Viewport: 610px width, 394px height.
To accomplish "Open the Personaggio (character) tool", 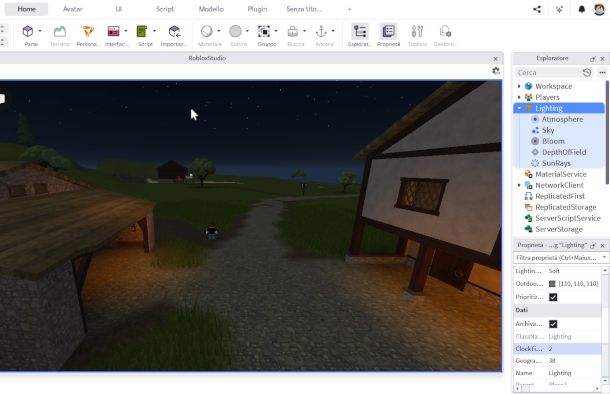I will coord(88,35).
